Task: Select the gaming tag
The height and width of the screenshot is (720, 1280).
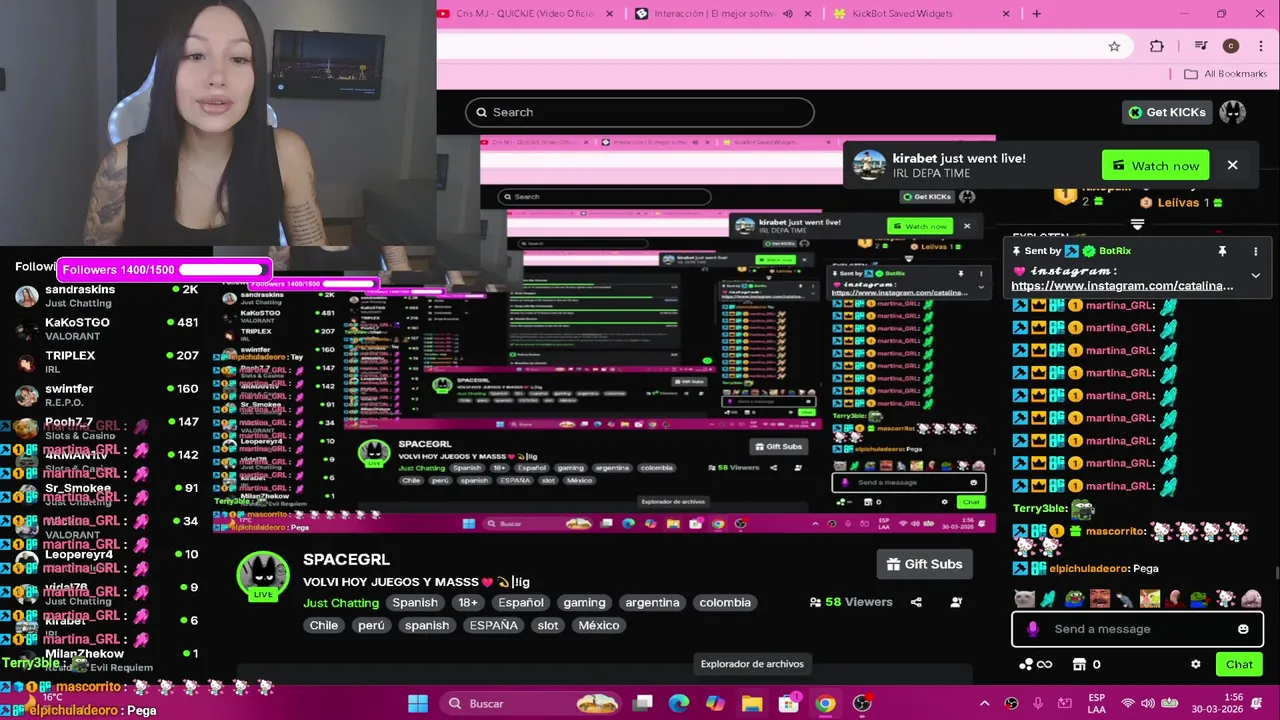Action: coord(584,602)
